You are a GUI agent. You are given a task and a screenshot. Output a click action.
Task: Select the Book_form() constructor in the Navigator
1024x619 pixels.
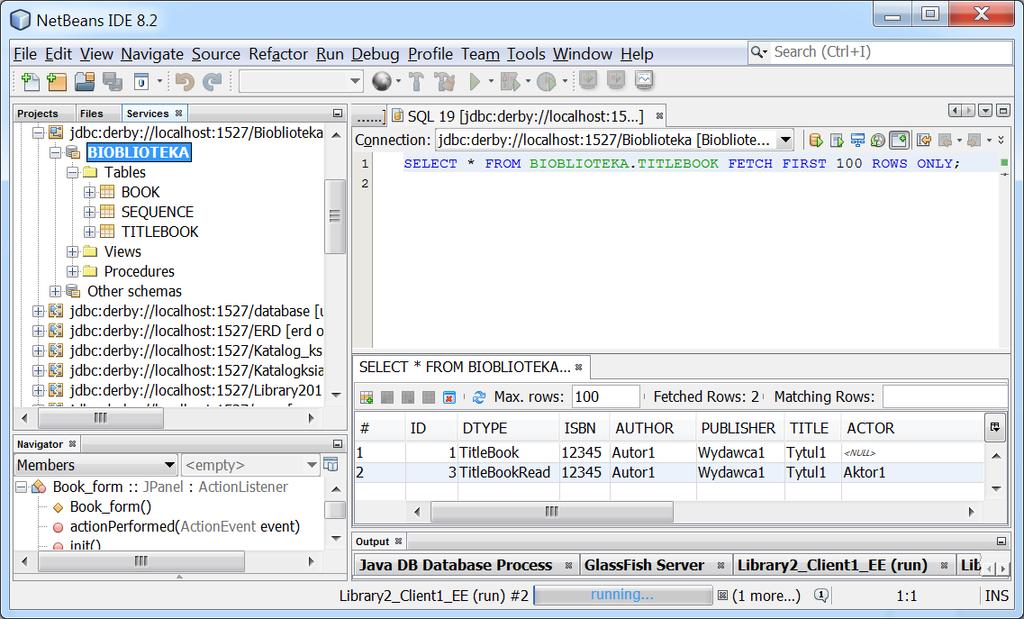click(110, 507)
